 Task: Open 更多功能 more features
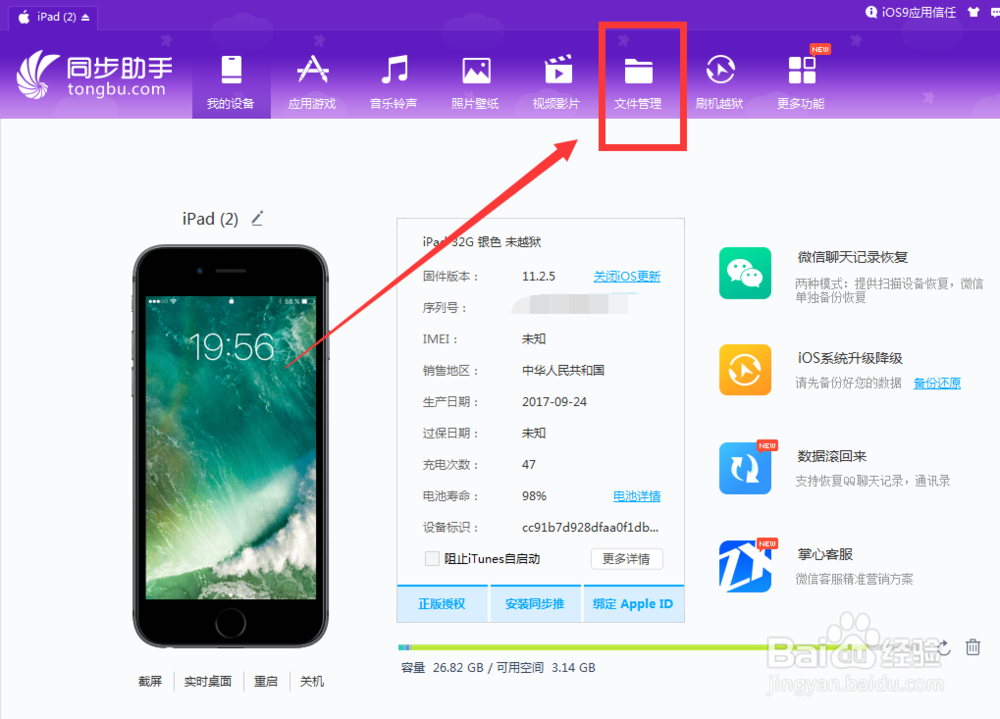(802, 81)
